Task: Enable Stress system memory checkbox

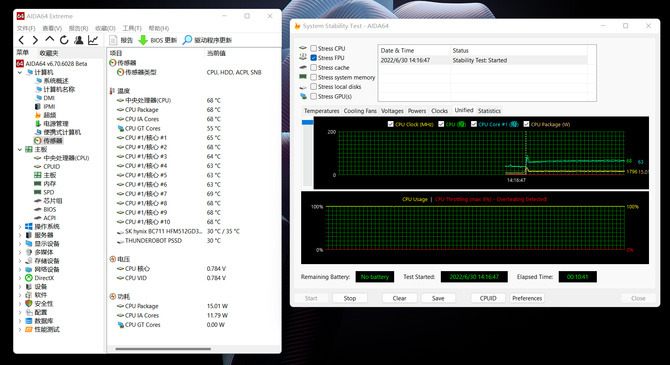Action: [x=314, y=77]
